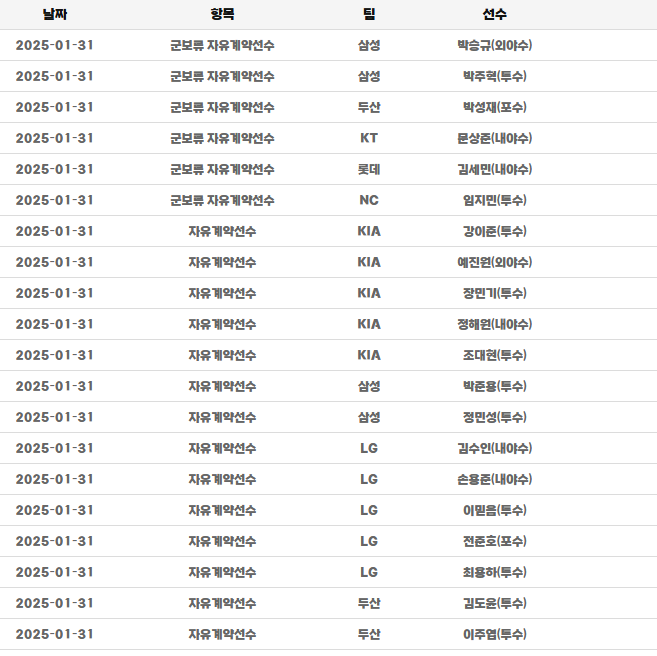Select player 정해원(내야수)
The image size is (657, 656).
click(x=494, y=324)
